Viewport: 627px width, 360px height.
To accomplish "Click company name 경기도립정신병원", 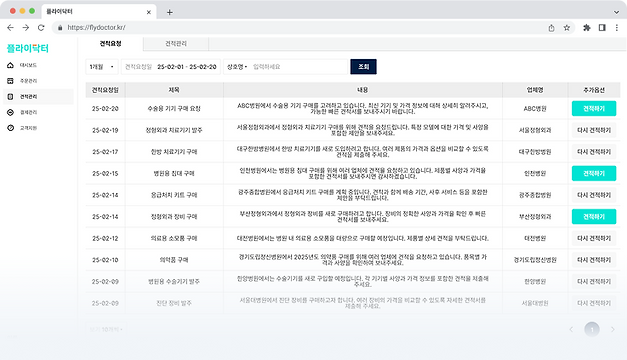I will pyautogui.click(x=535, y=260).
